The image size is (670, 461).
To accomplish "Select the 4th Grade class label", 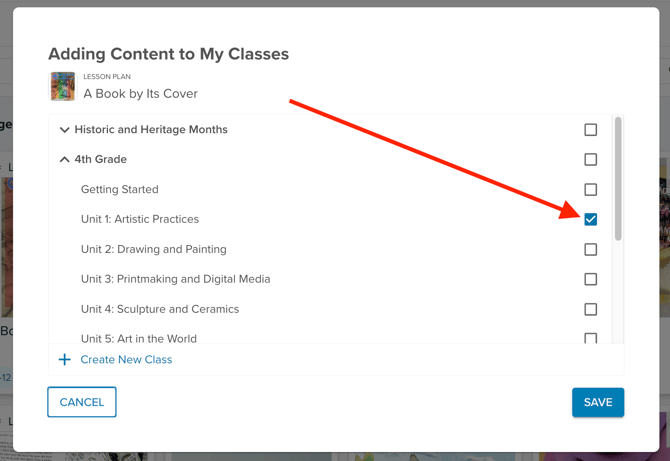I will pos(100,159).
